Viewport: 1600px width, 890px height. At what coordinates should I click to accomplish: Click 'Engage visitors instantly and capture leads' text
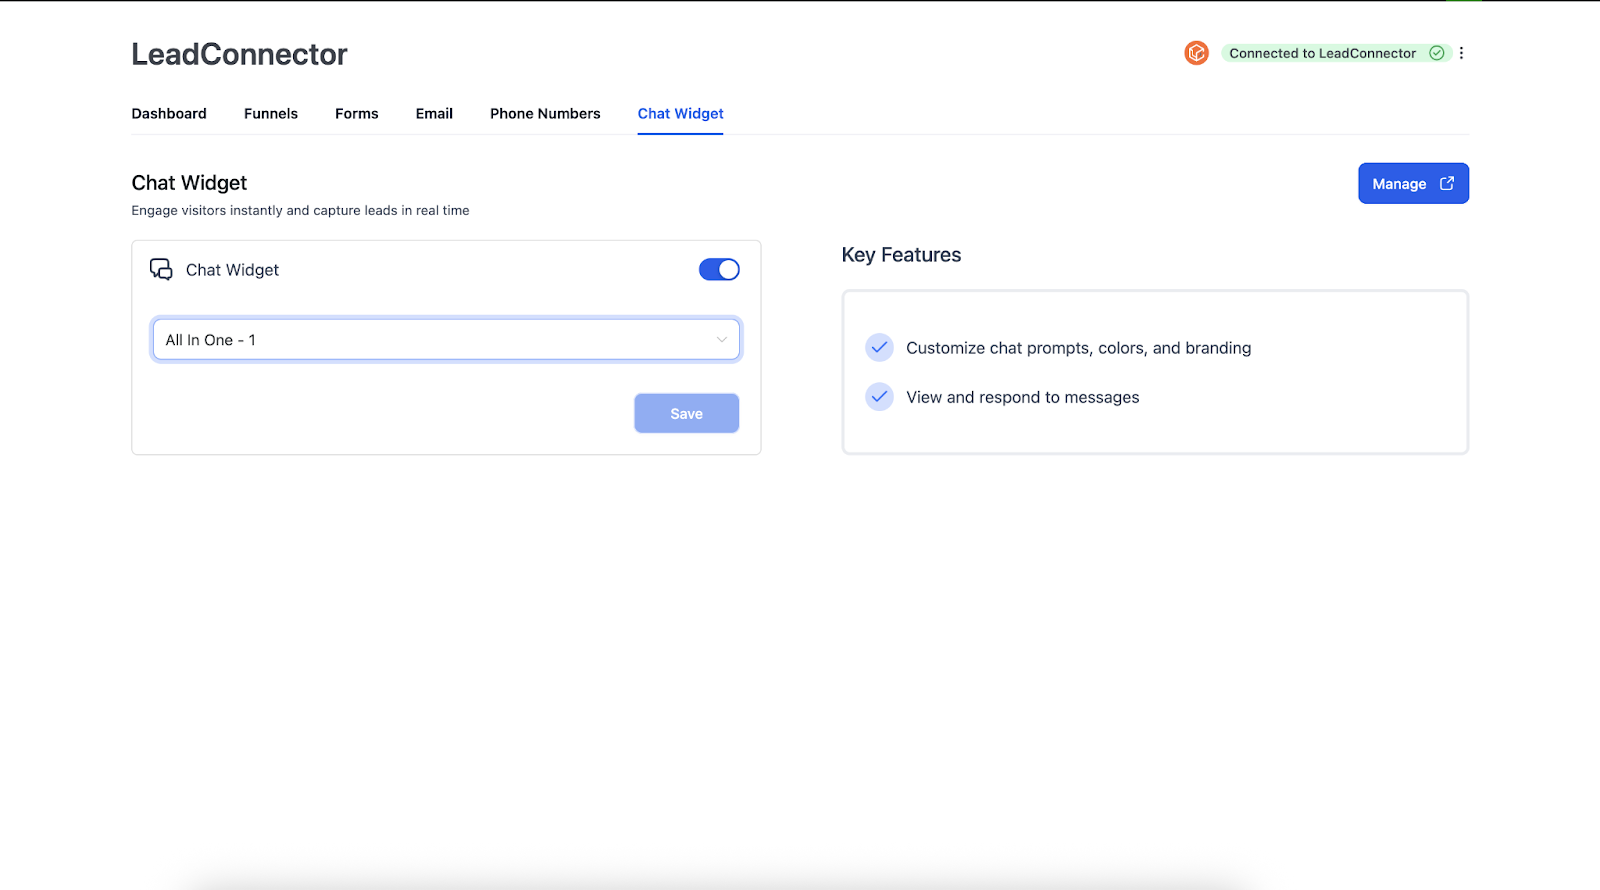(x=300, y=211)
